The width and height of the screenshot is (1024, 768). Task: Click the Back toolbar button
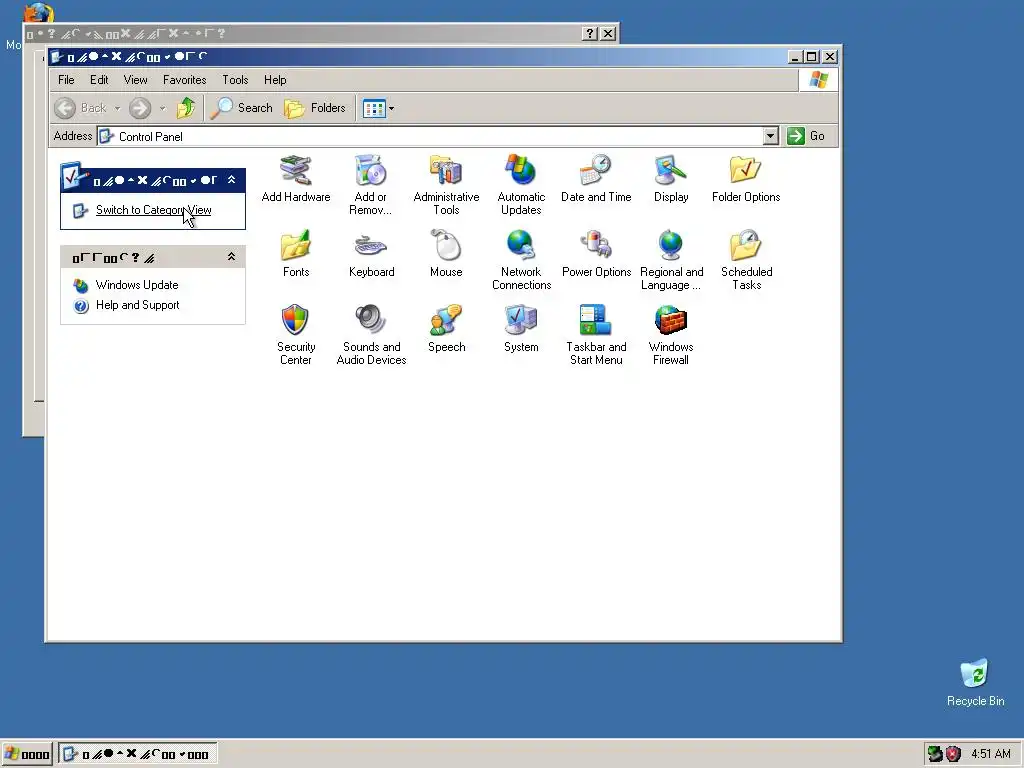point(81,108)
